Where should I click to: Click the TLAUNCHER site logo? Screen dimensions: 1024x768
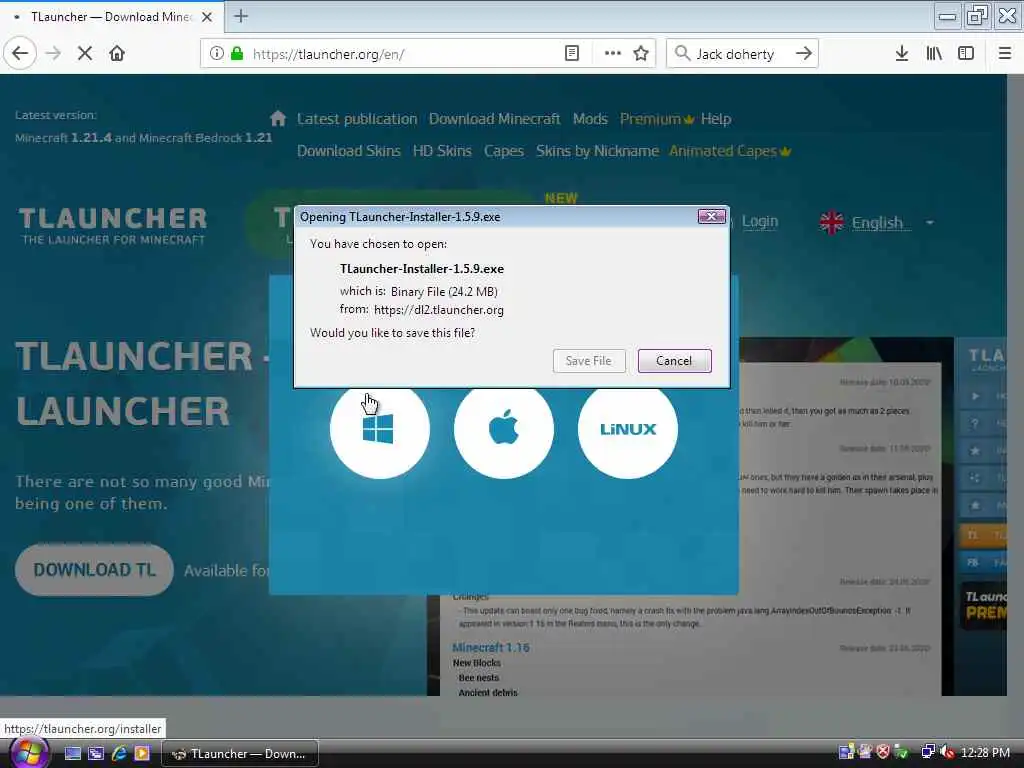tap(113, 225)
